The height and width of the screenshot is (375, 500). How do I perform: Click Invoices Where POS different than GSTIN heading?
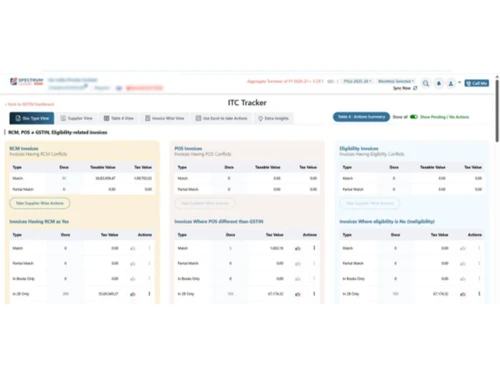click(219, 222)
